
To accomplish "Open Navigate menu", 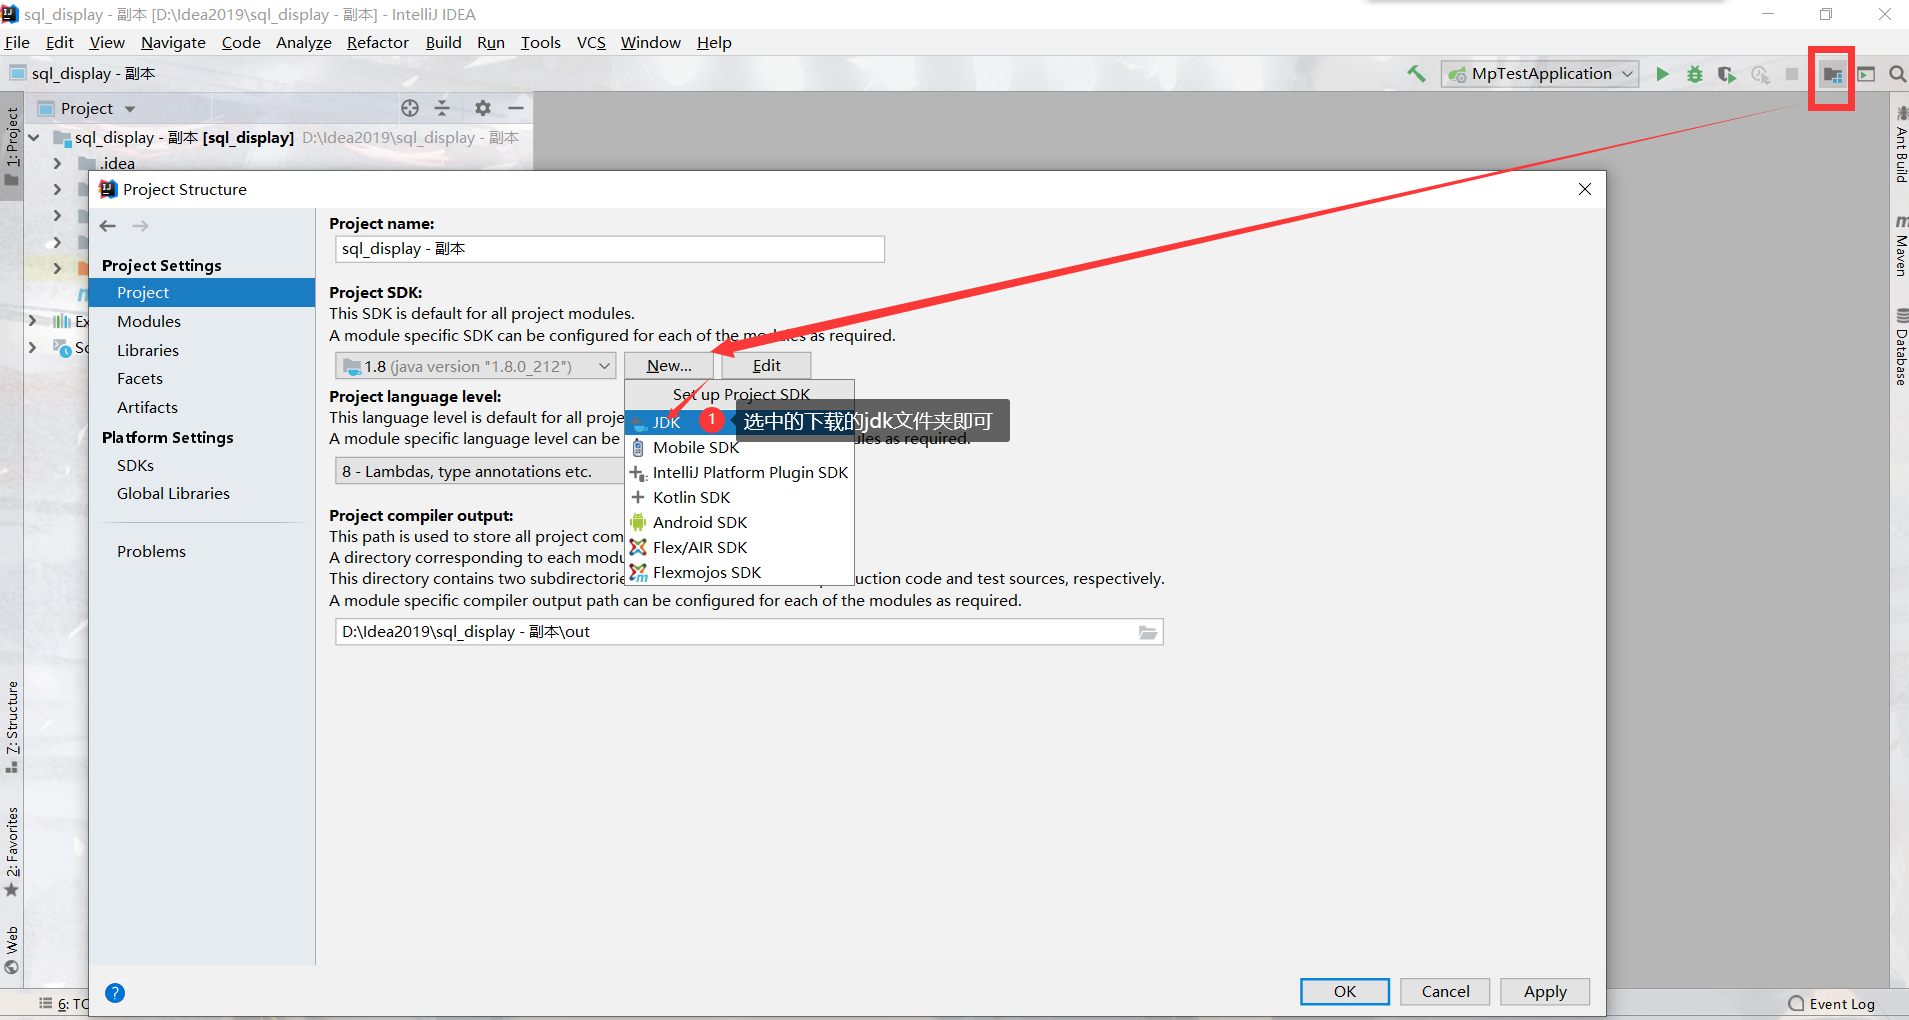I will (x=173, y=42).
